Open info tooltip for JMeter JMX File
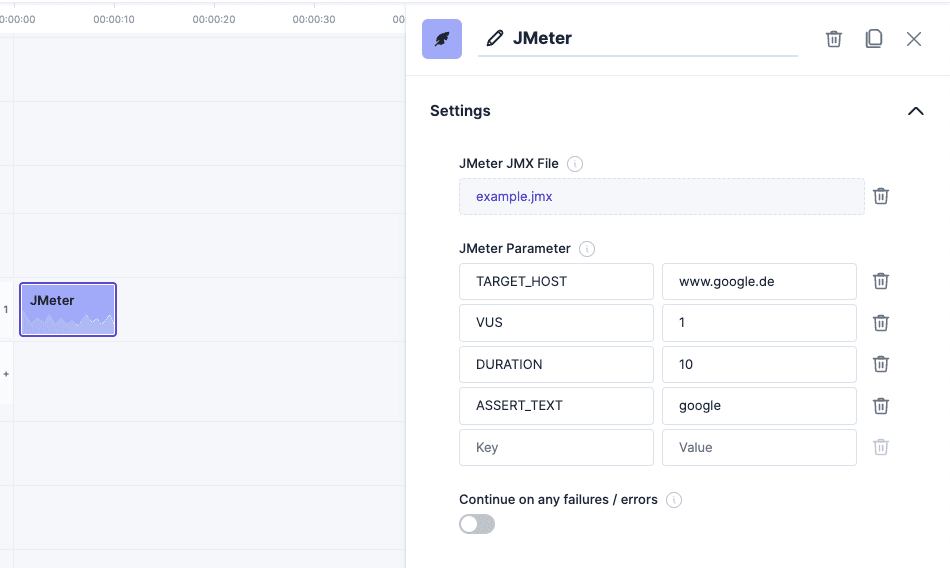 pyautogui.click(x=574, y=164)
